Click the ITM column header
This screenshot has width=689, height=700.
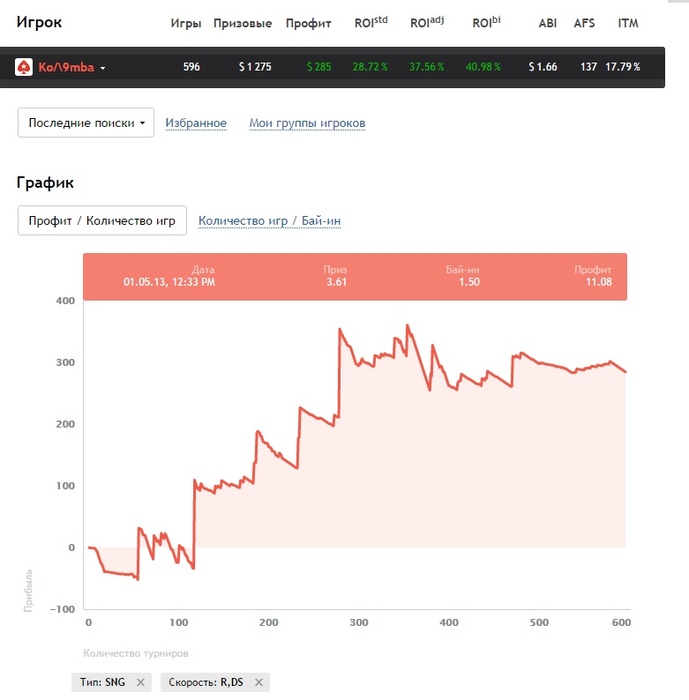tap(628, 23)
